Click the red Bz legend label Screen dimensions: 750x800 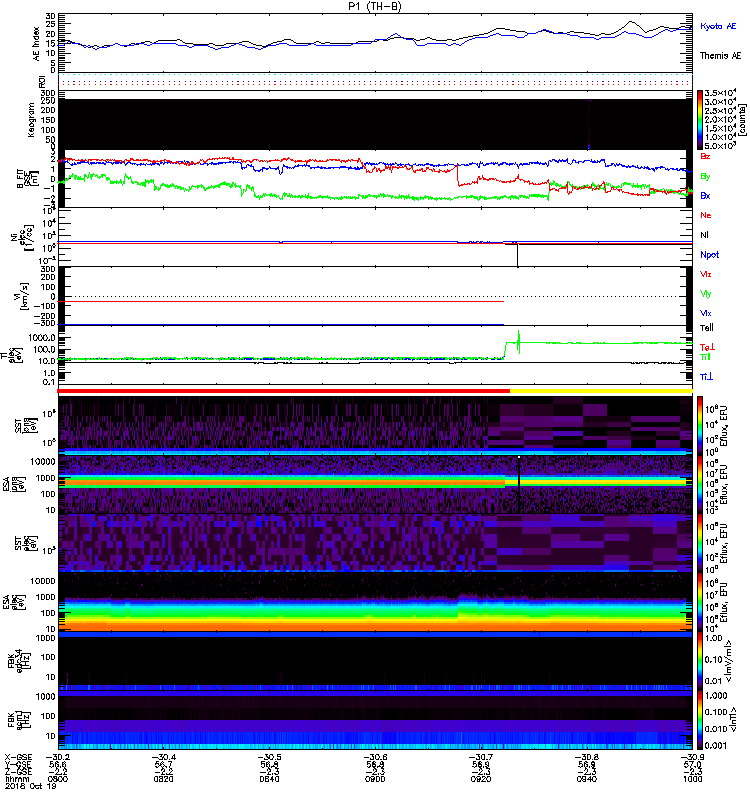coord(705,157)
